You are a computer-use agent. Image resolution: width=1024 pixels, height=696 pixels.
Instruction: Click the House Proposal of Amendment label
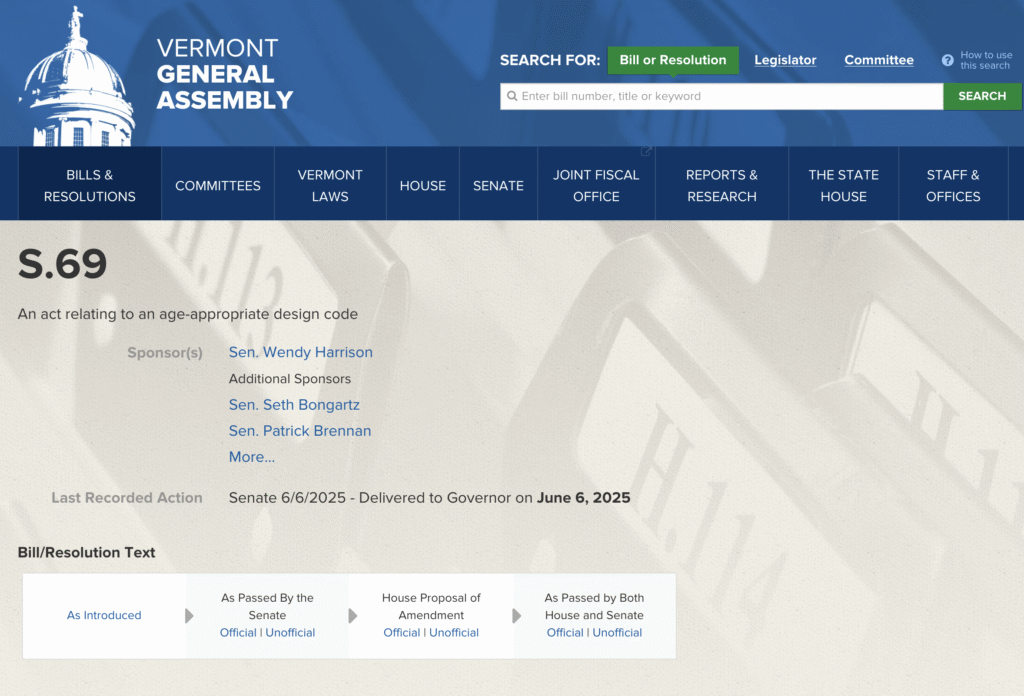(x=431, y=607)
